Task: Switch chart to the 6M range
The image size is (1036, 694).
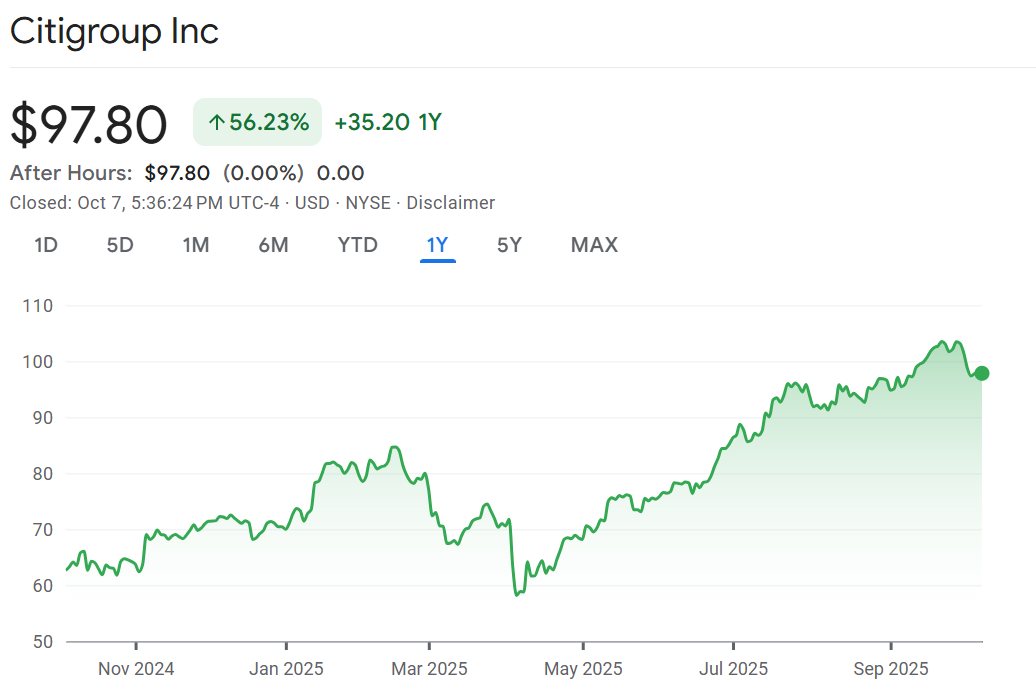Action: [273, 245]
